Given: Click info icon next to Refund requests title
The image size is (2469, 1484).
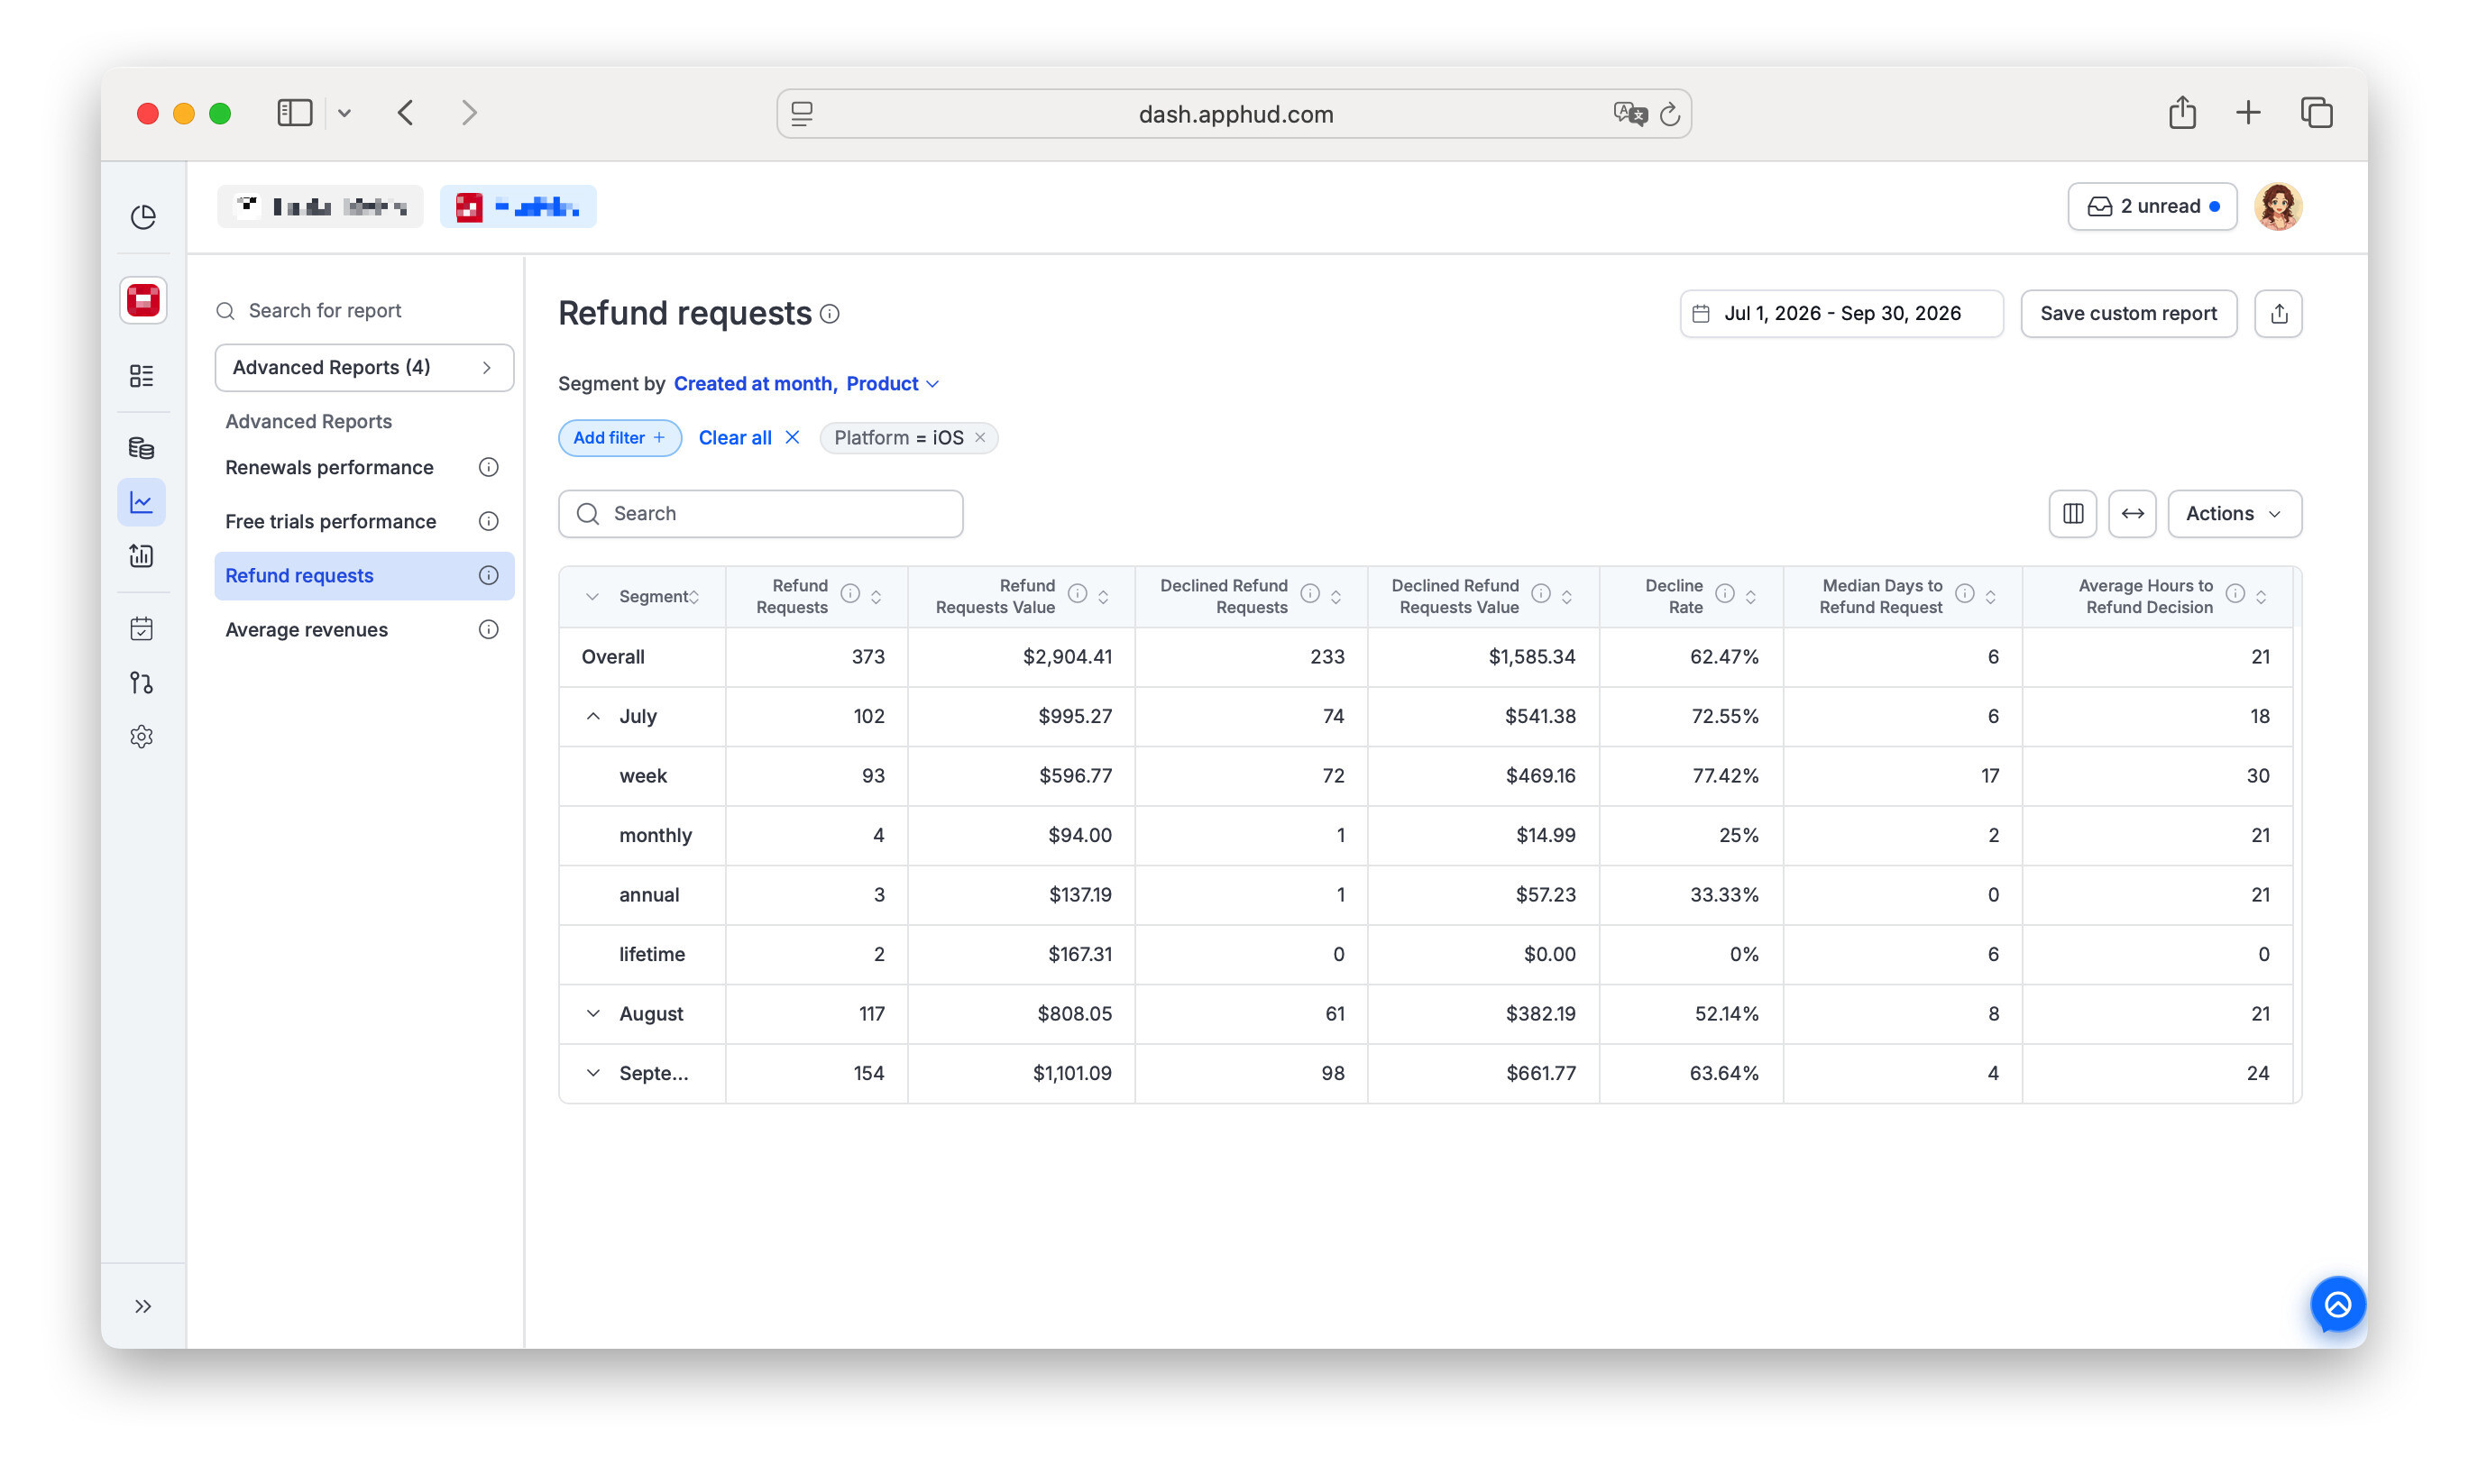Looking at the screenshot, I should click(x=830, y=314).
